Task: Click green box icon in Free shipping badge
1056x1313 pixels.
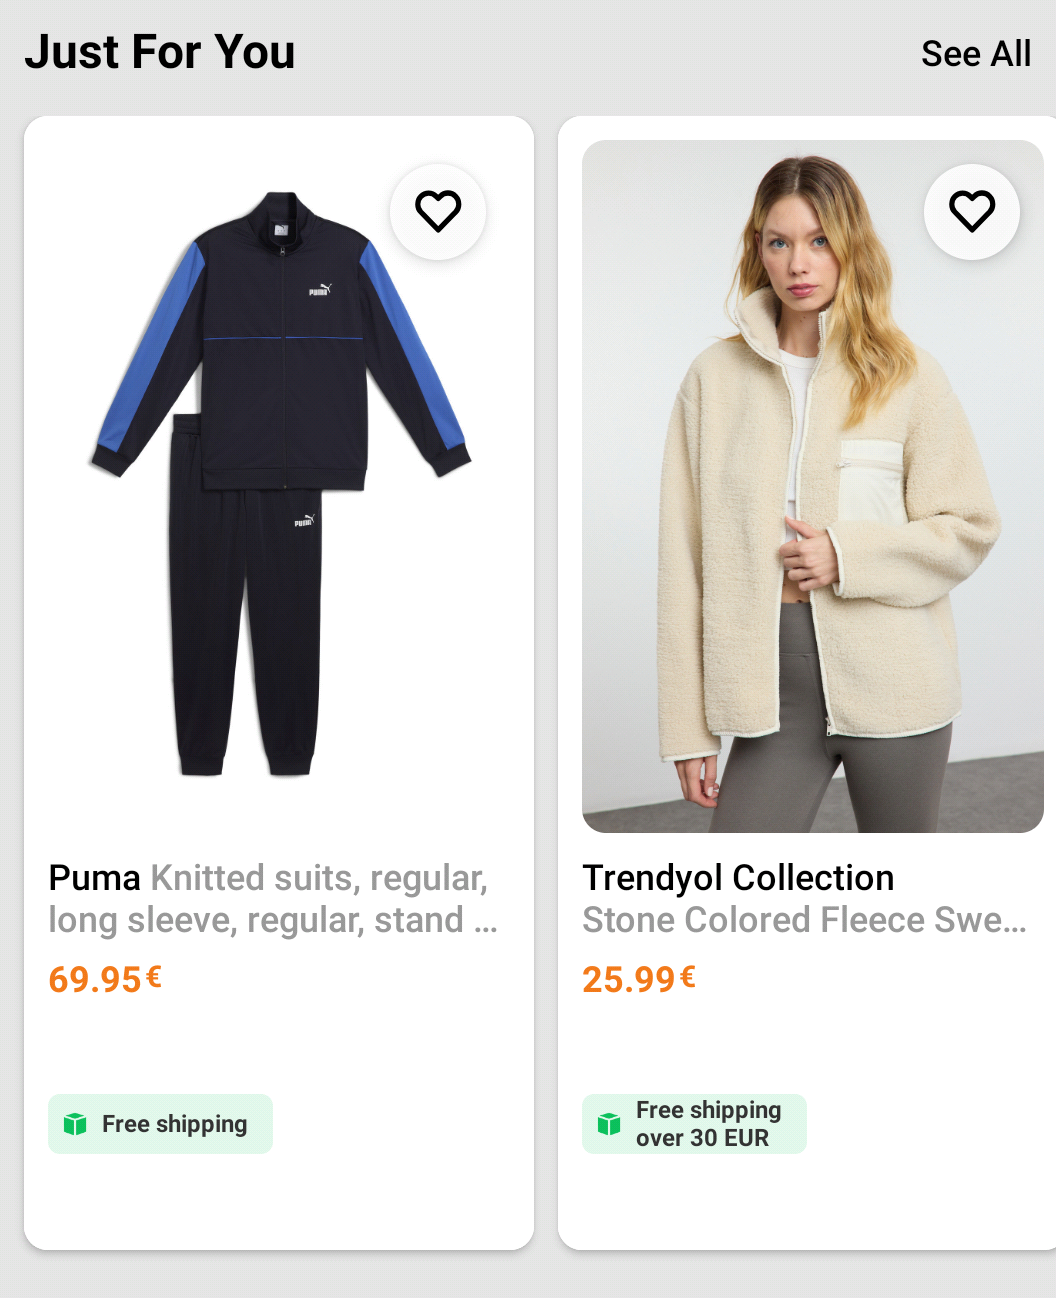Action: click(75, 1124)
